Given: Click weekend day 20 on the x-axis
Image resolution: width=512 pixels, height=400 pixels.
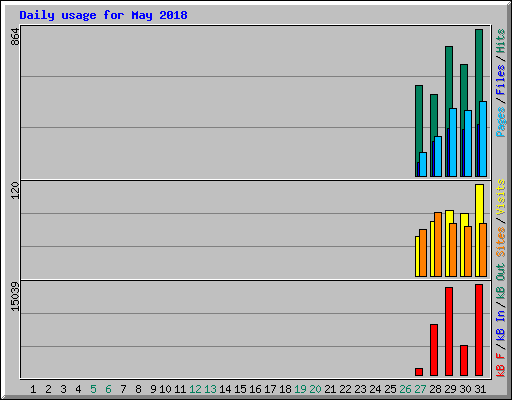Looking at the screenshot, I should click(315, 389).
